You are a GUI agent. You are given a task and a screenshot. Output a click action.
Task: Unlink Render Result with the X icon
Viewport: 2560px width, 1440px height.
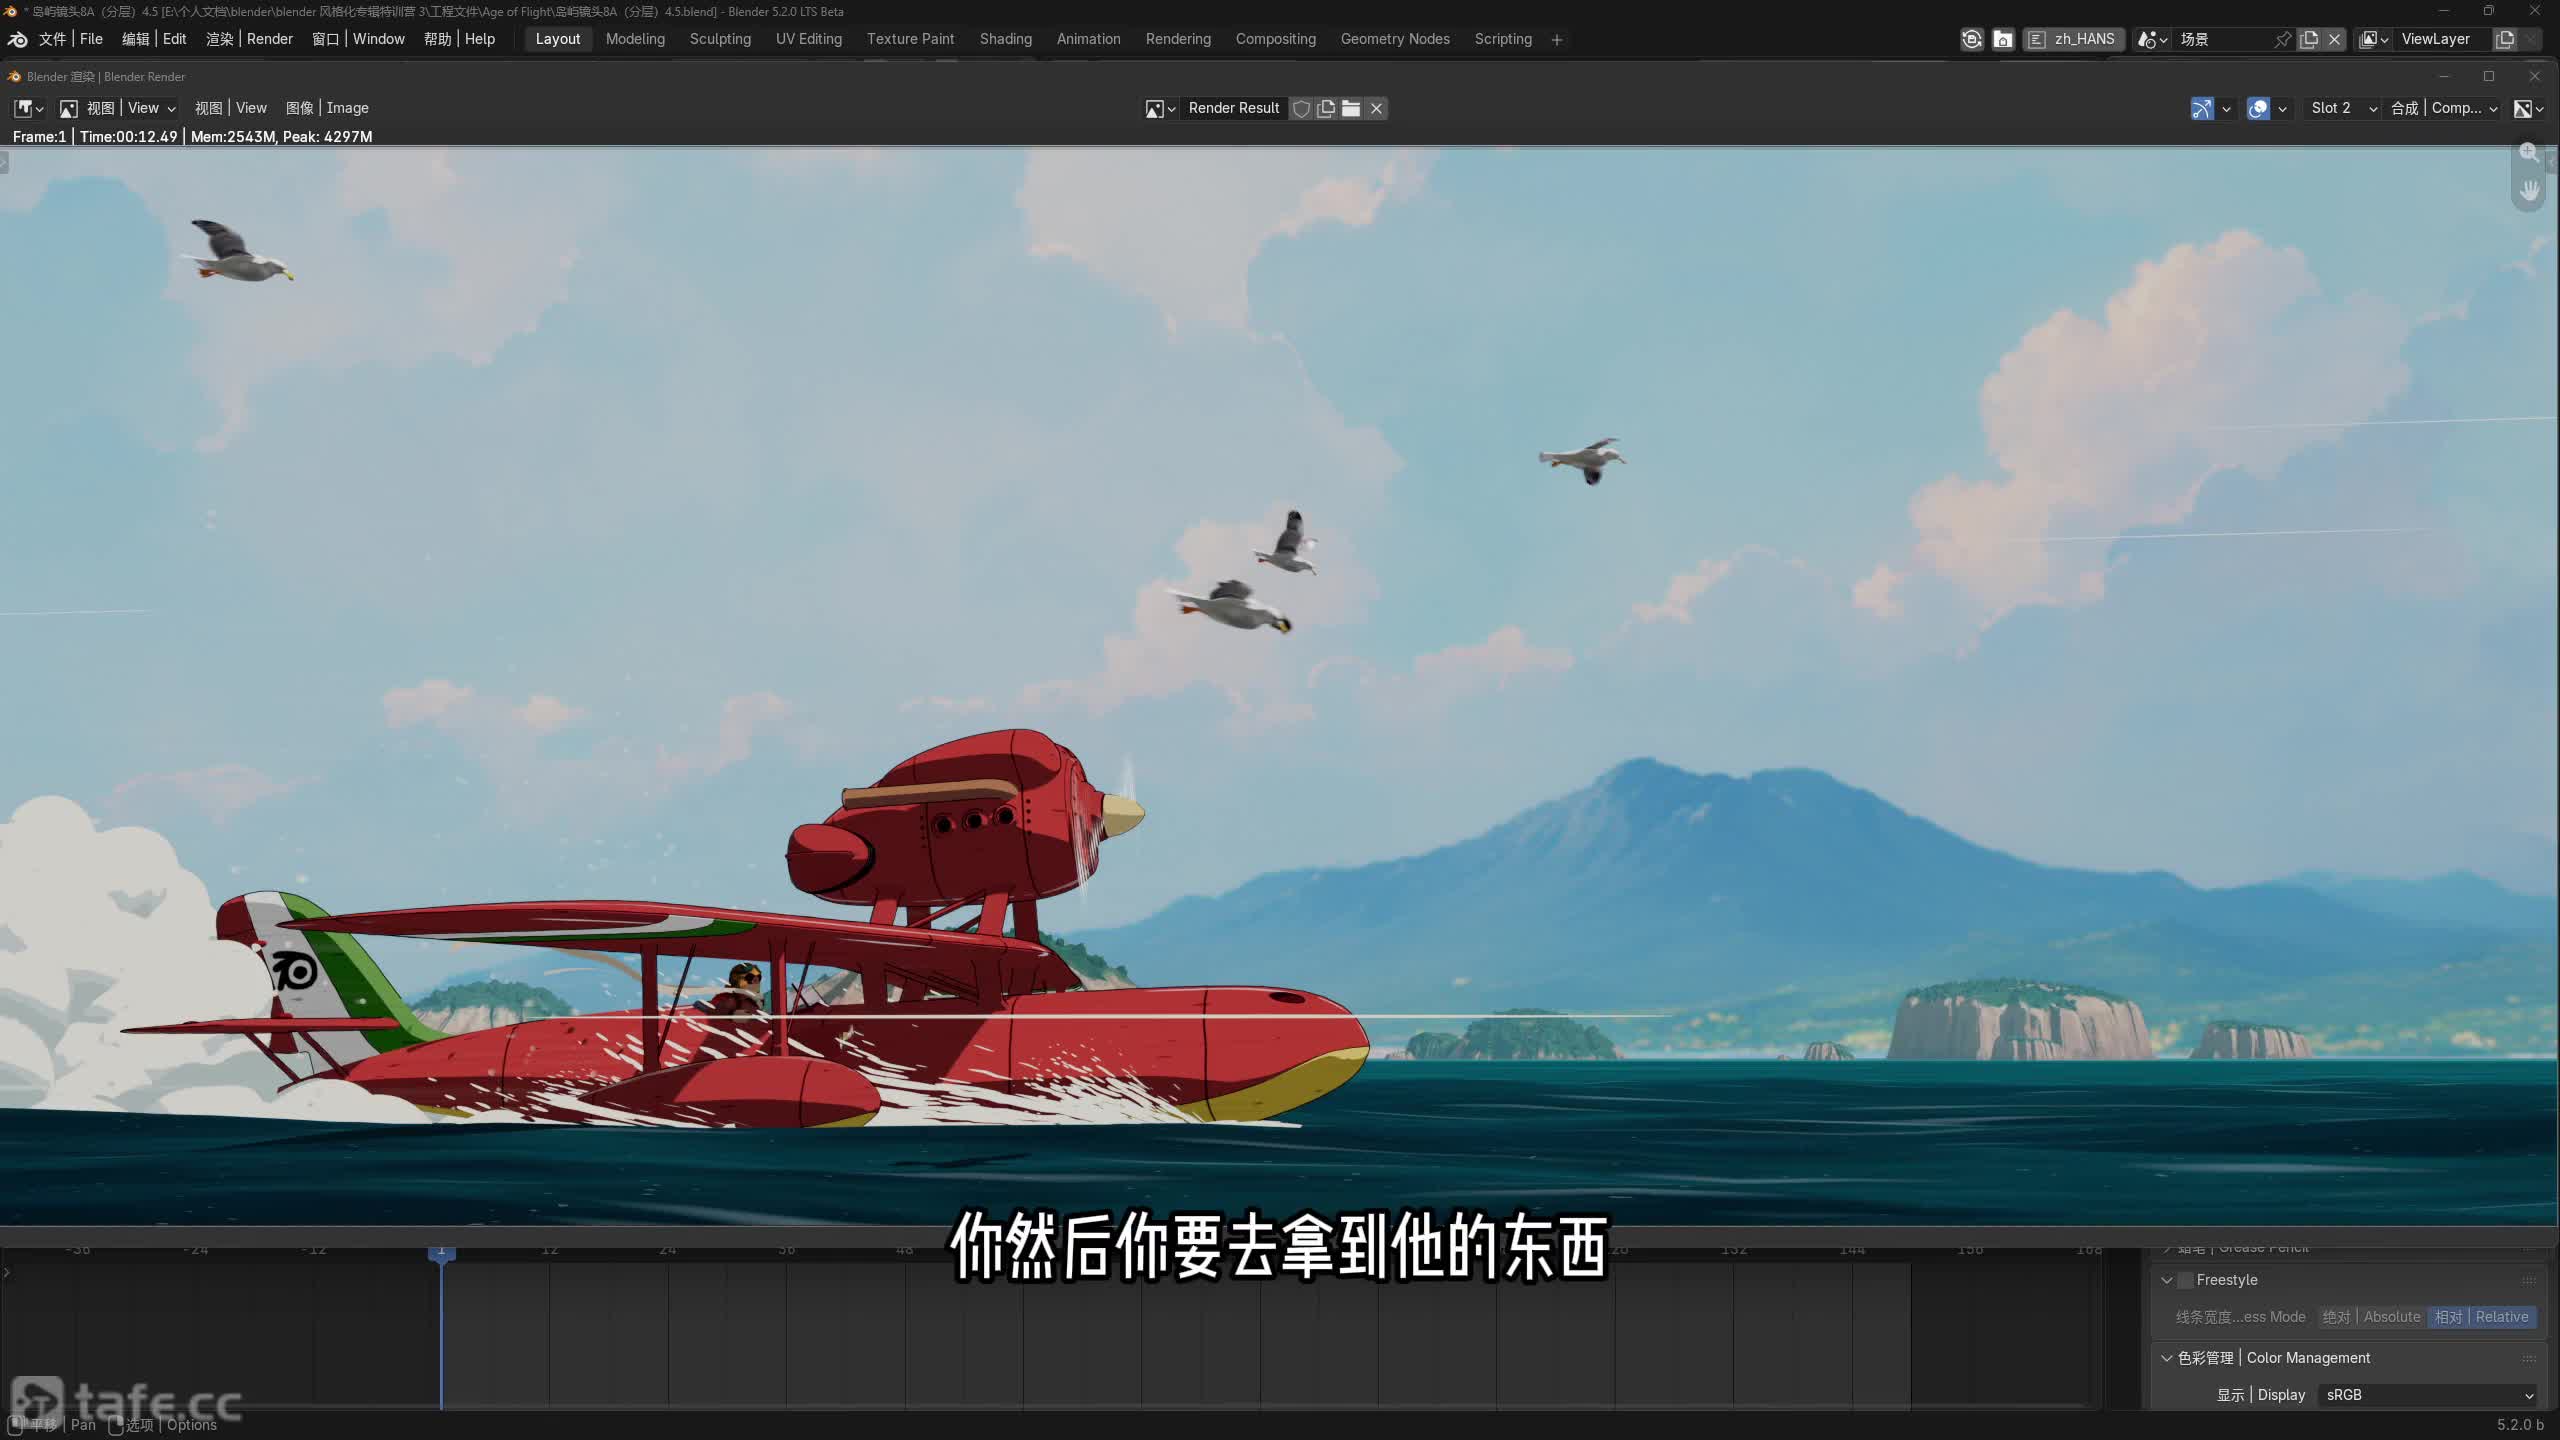(1376, 108)
